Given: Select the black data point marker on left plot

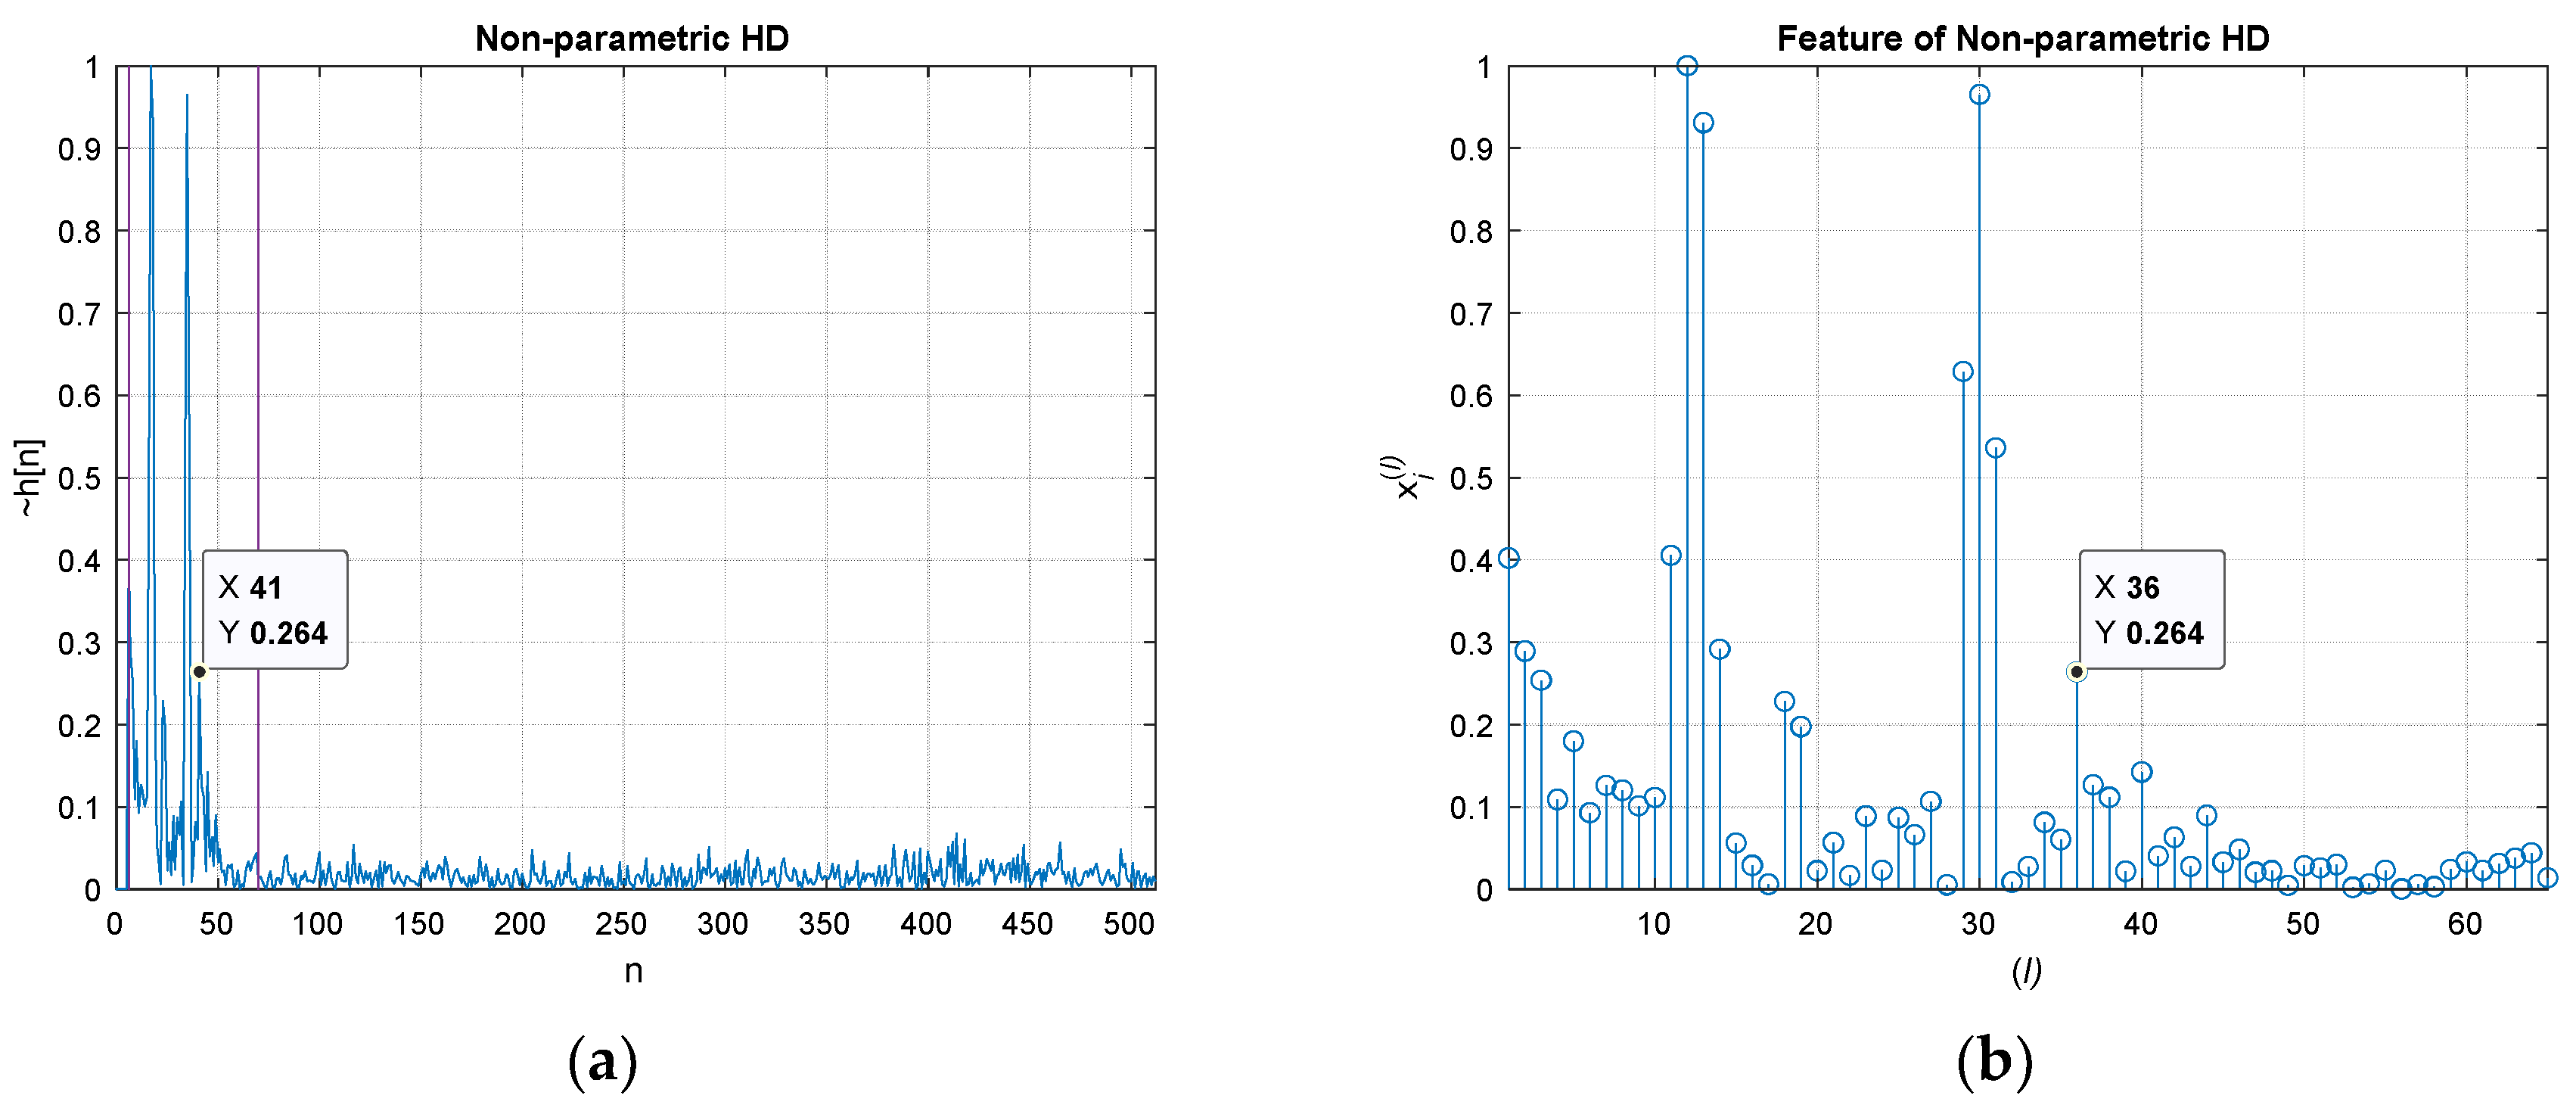Looking at the screenshot, I should click(x=199, y=672).
